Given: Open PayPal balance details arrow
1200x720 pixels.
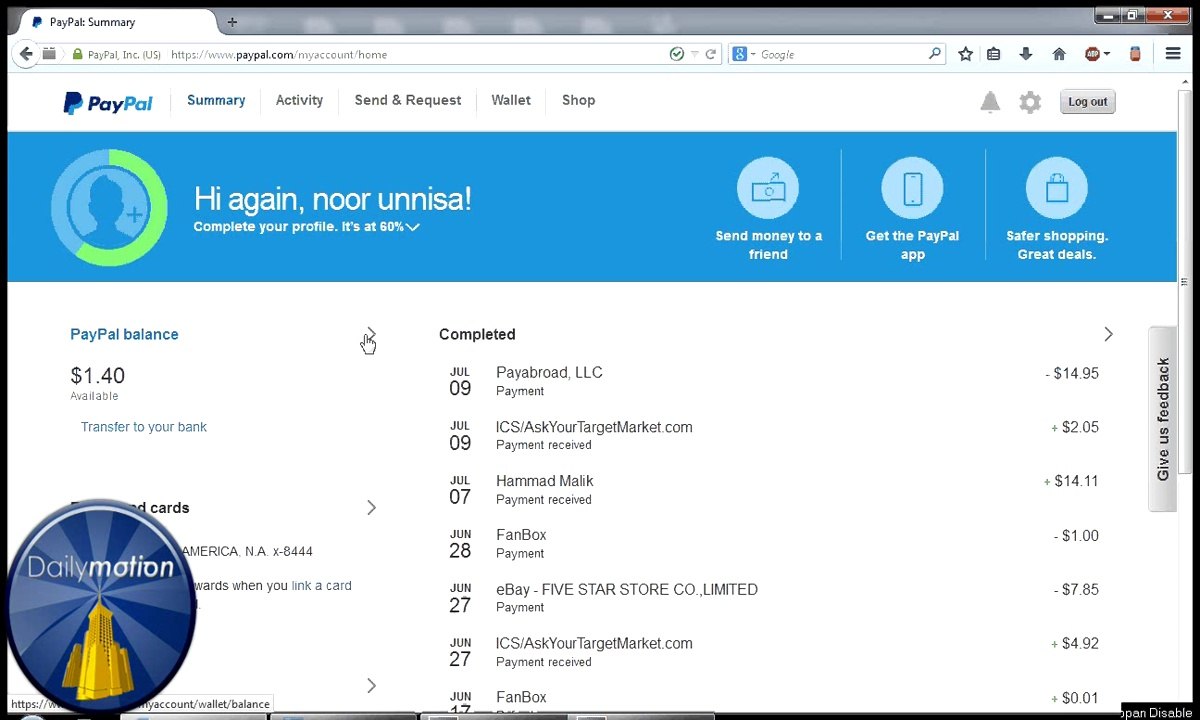Looking at the screenshot, I should (x=371, y=334).
